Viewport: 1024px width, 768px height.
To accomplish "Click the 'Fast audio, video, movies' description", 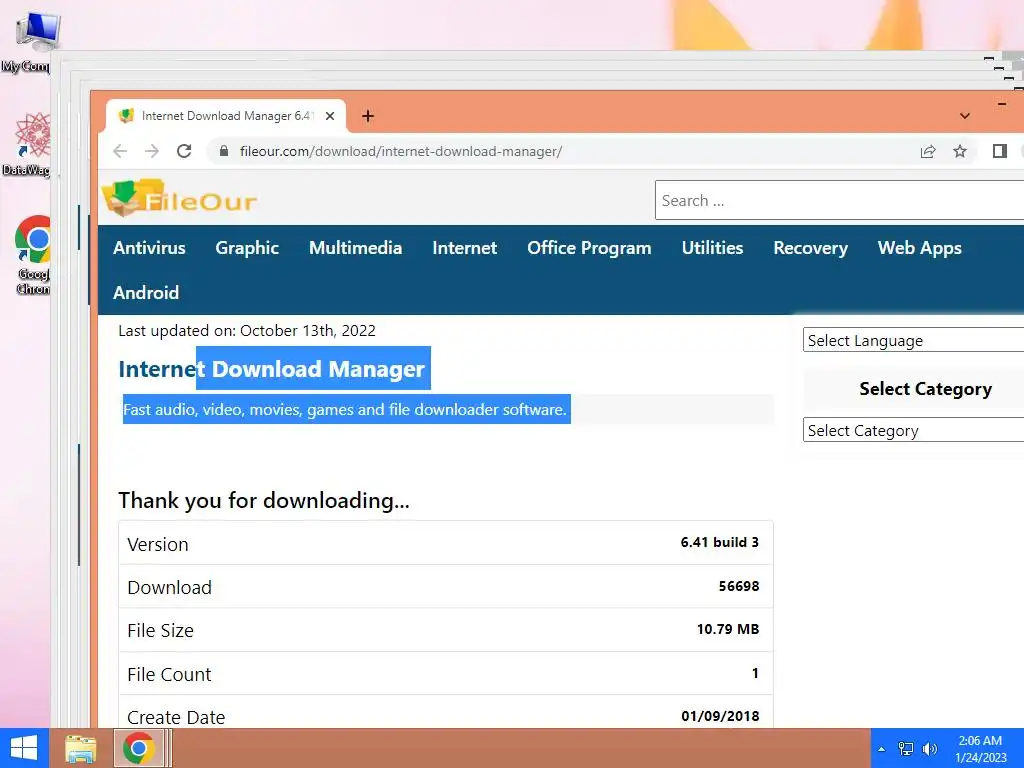I will pos(345,409).
